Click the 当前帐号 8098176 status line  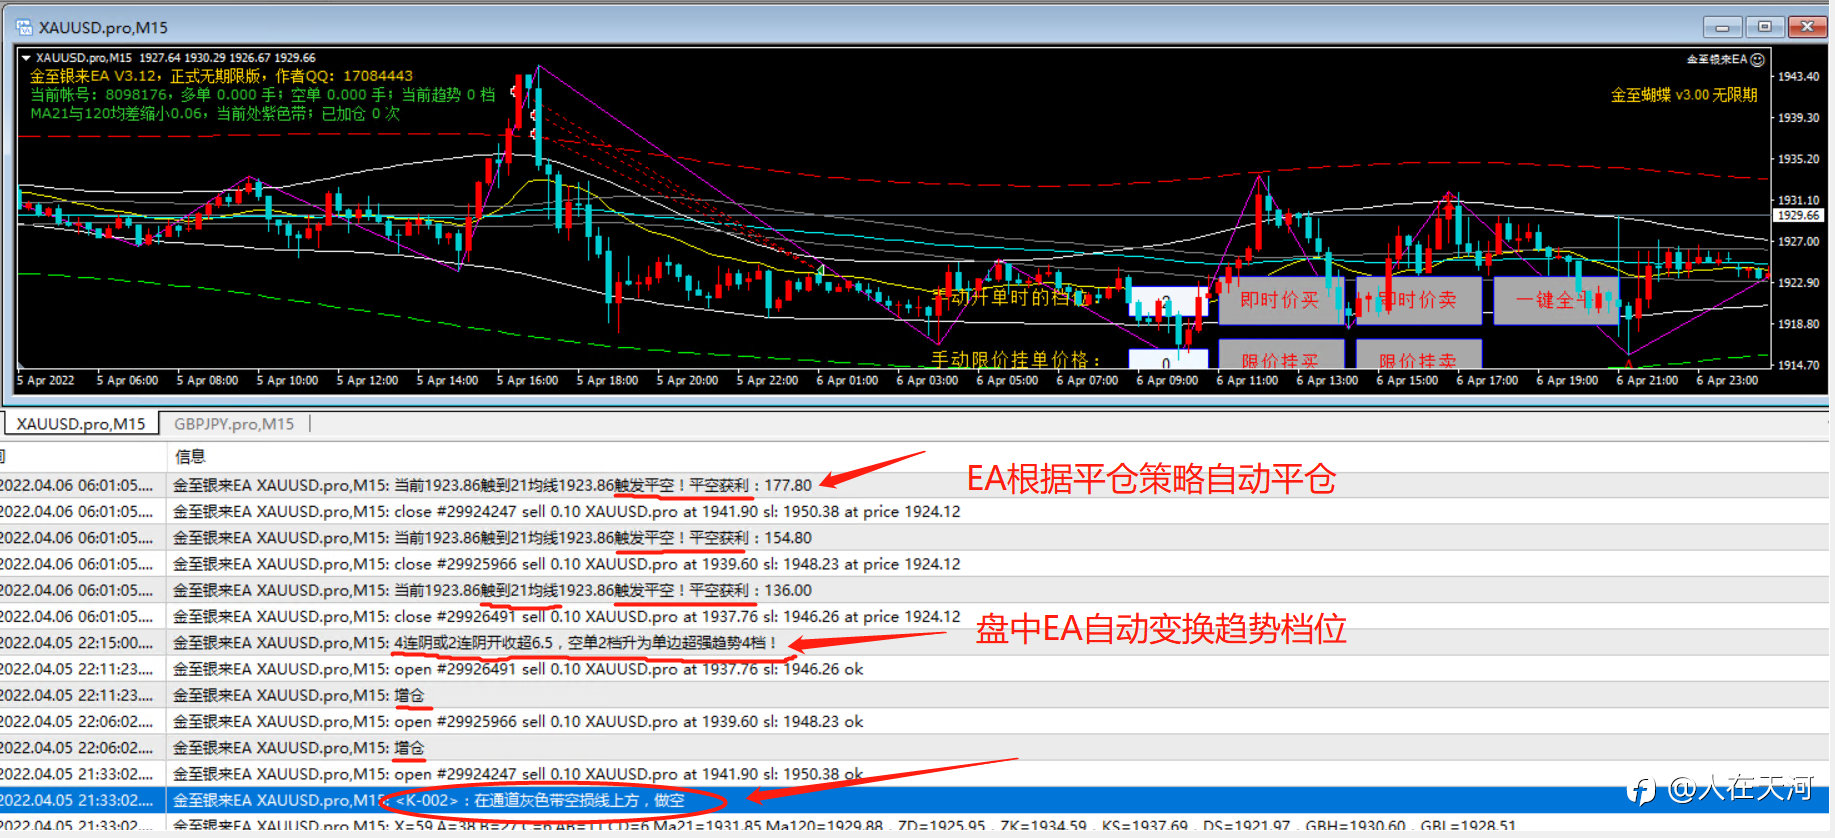[x=262, y=95]
